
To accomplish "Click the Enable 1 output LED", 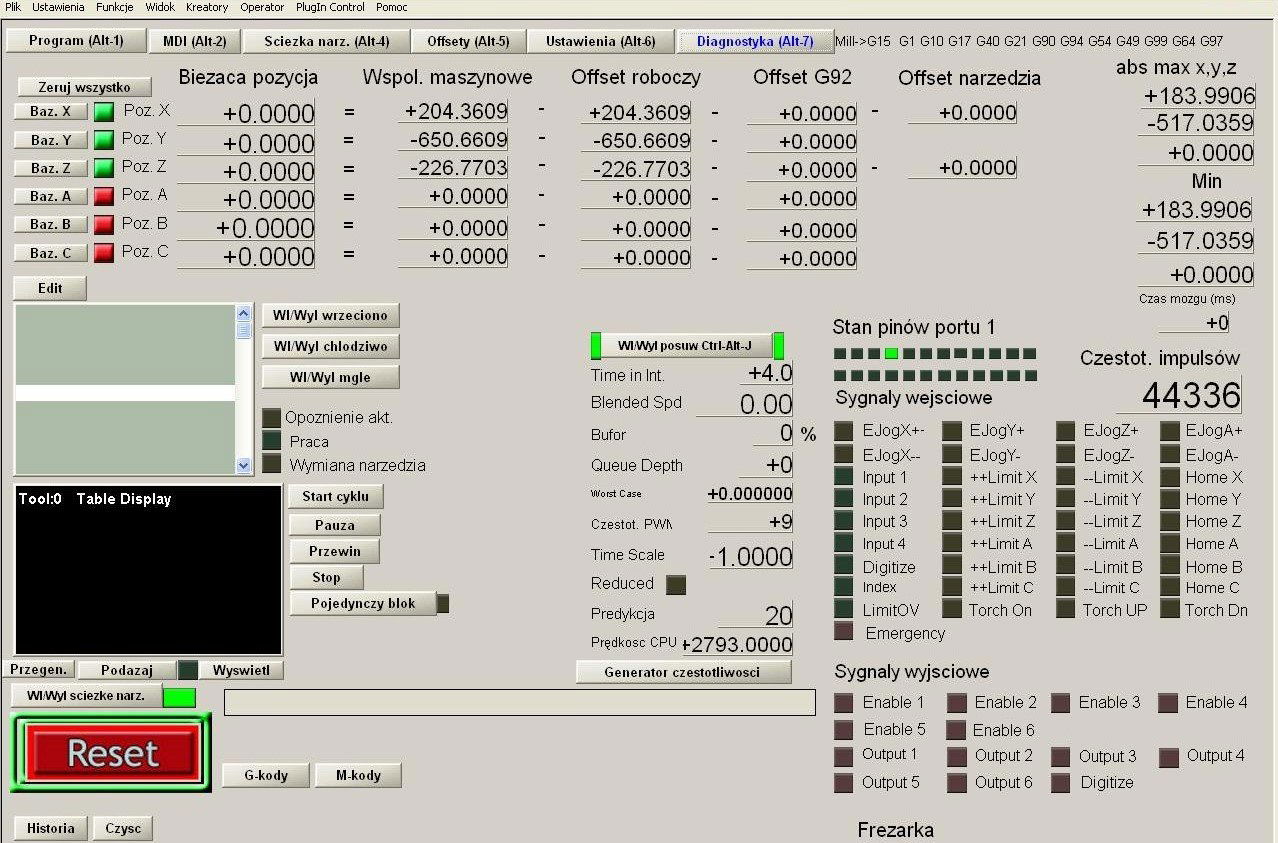I will click(x=844, y=703).
